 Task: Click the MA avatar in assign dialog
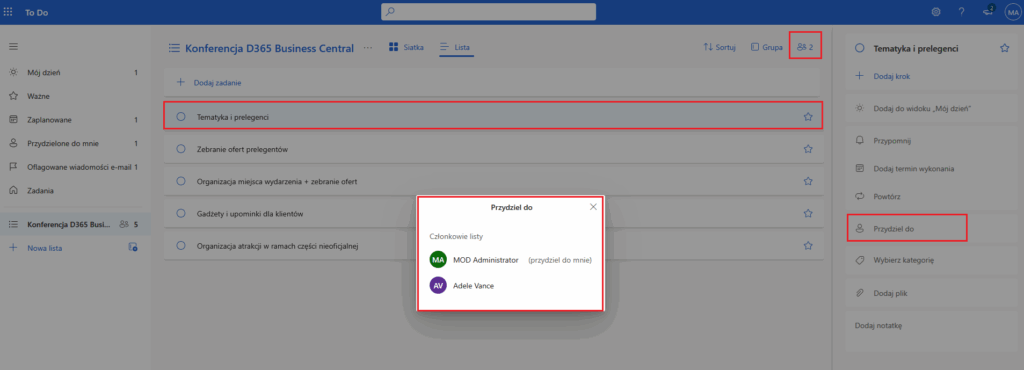point(438,260)
